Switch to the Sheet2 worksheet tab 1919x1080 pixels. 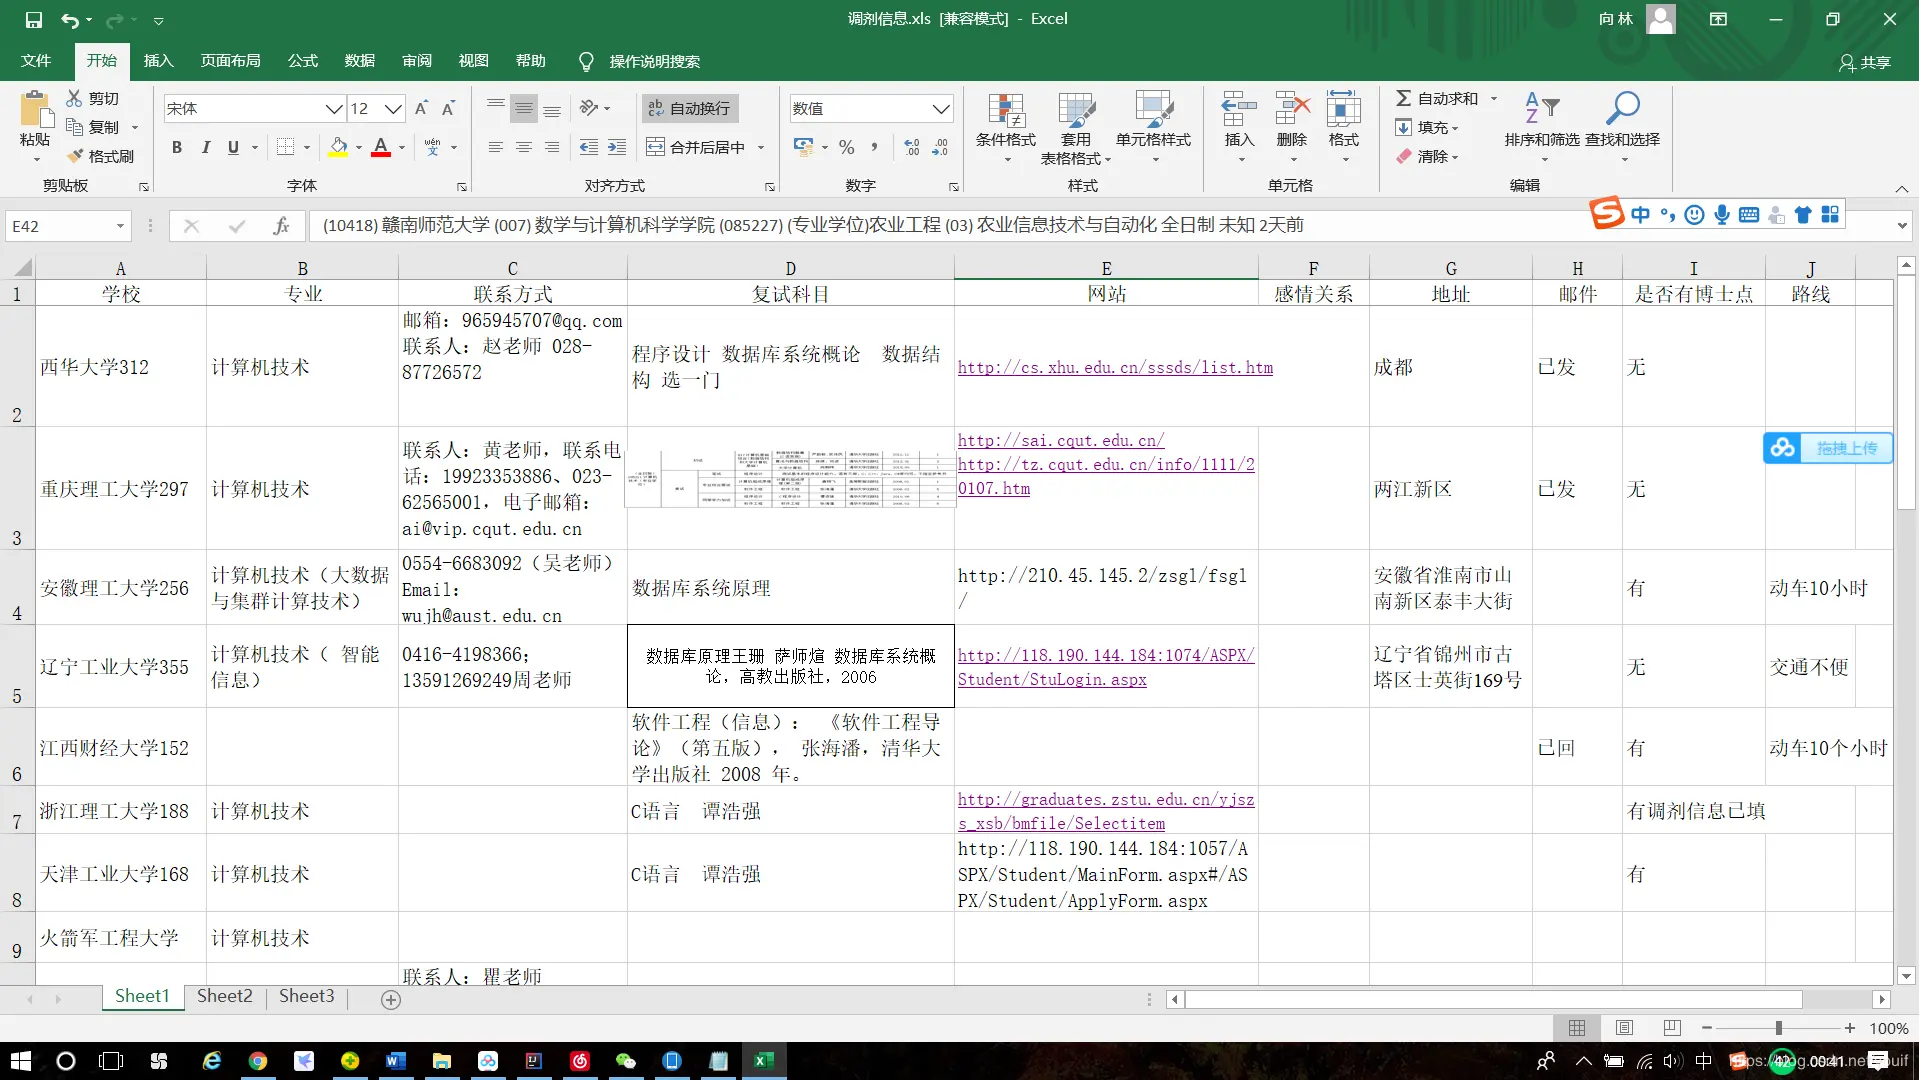click(x=224, y=996)
